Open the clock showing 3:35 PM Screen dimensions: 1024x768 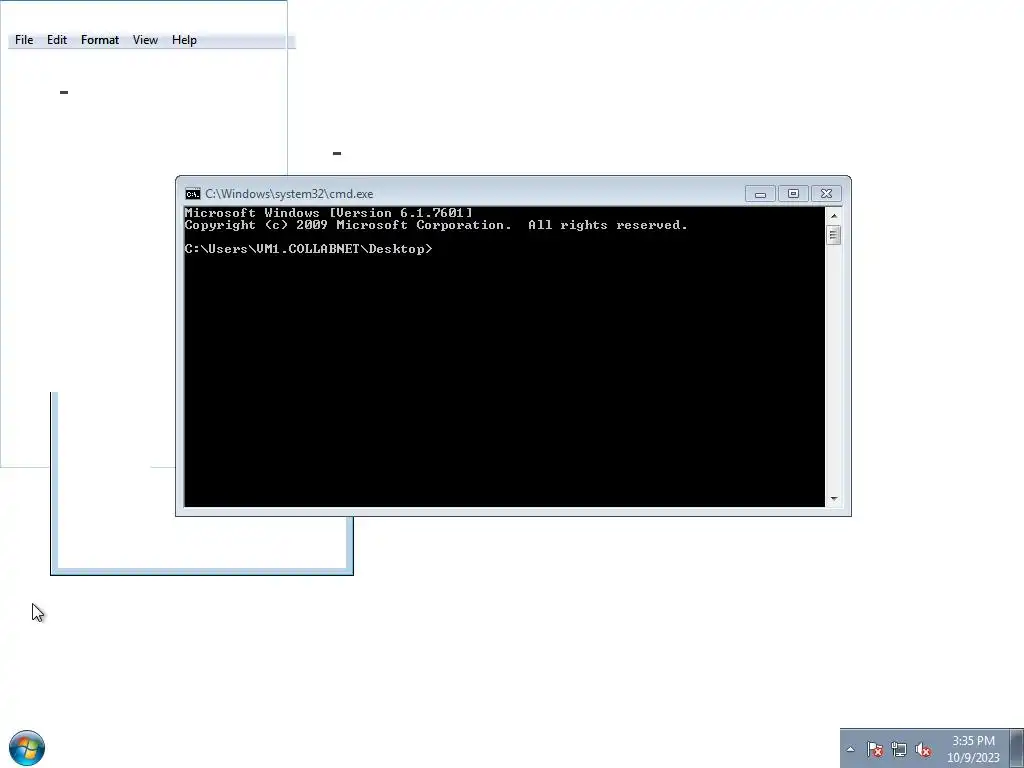tap(973, 749)
